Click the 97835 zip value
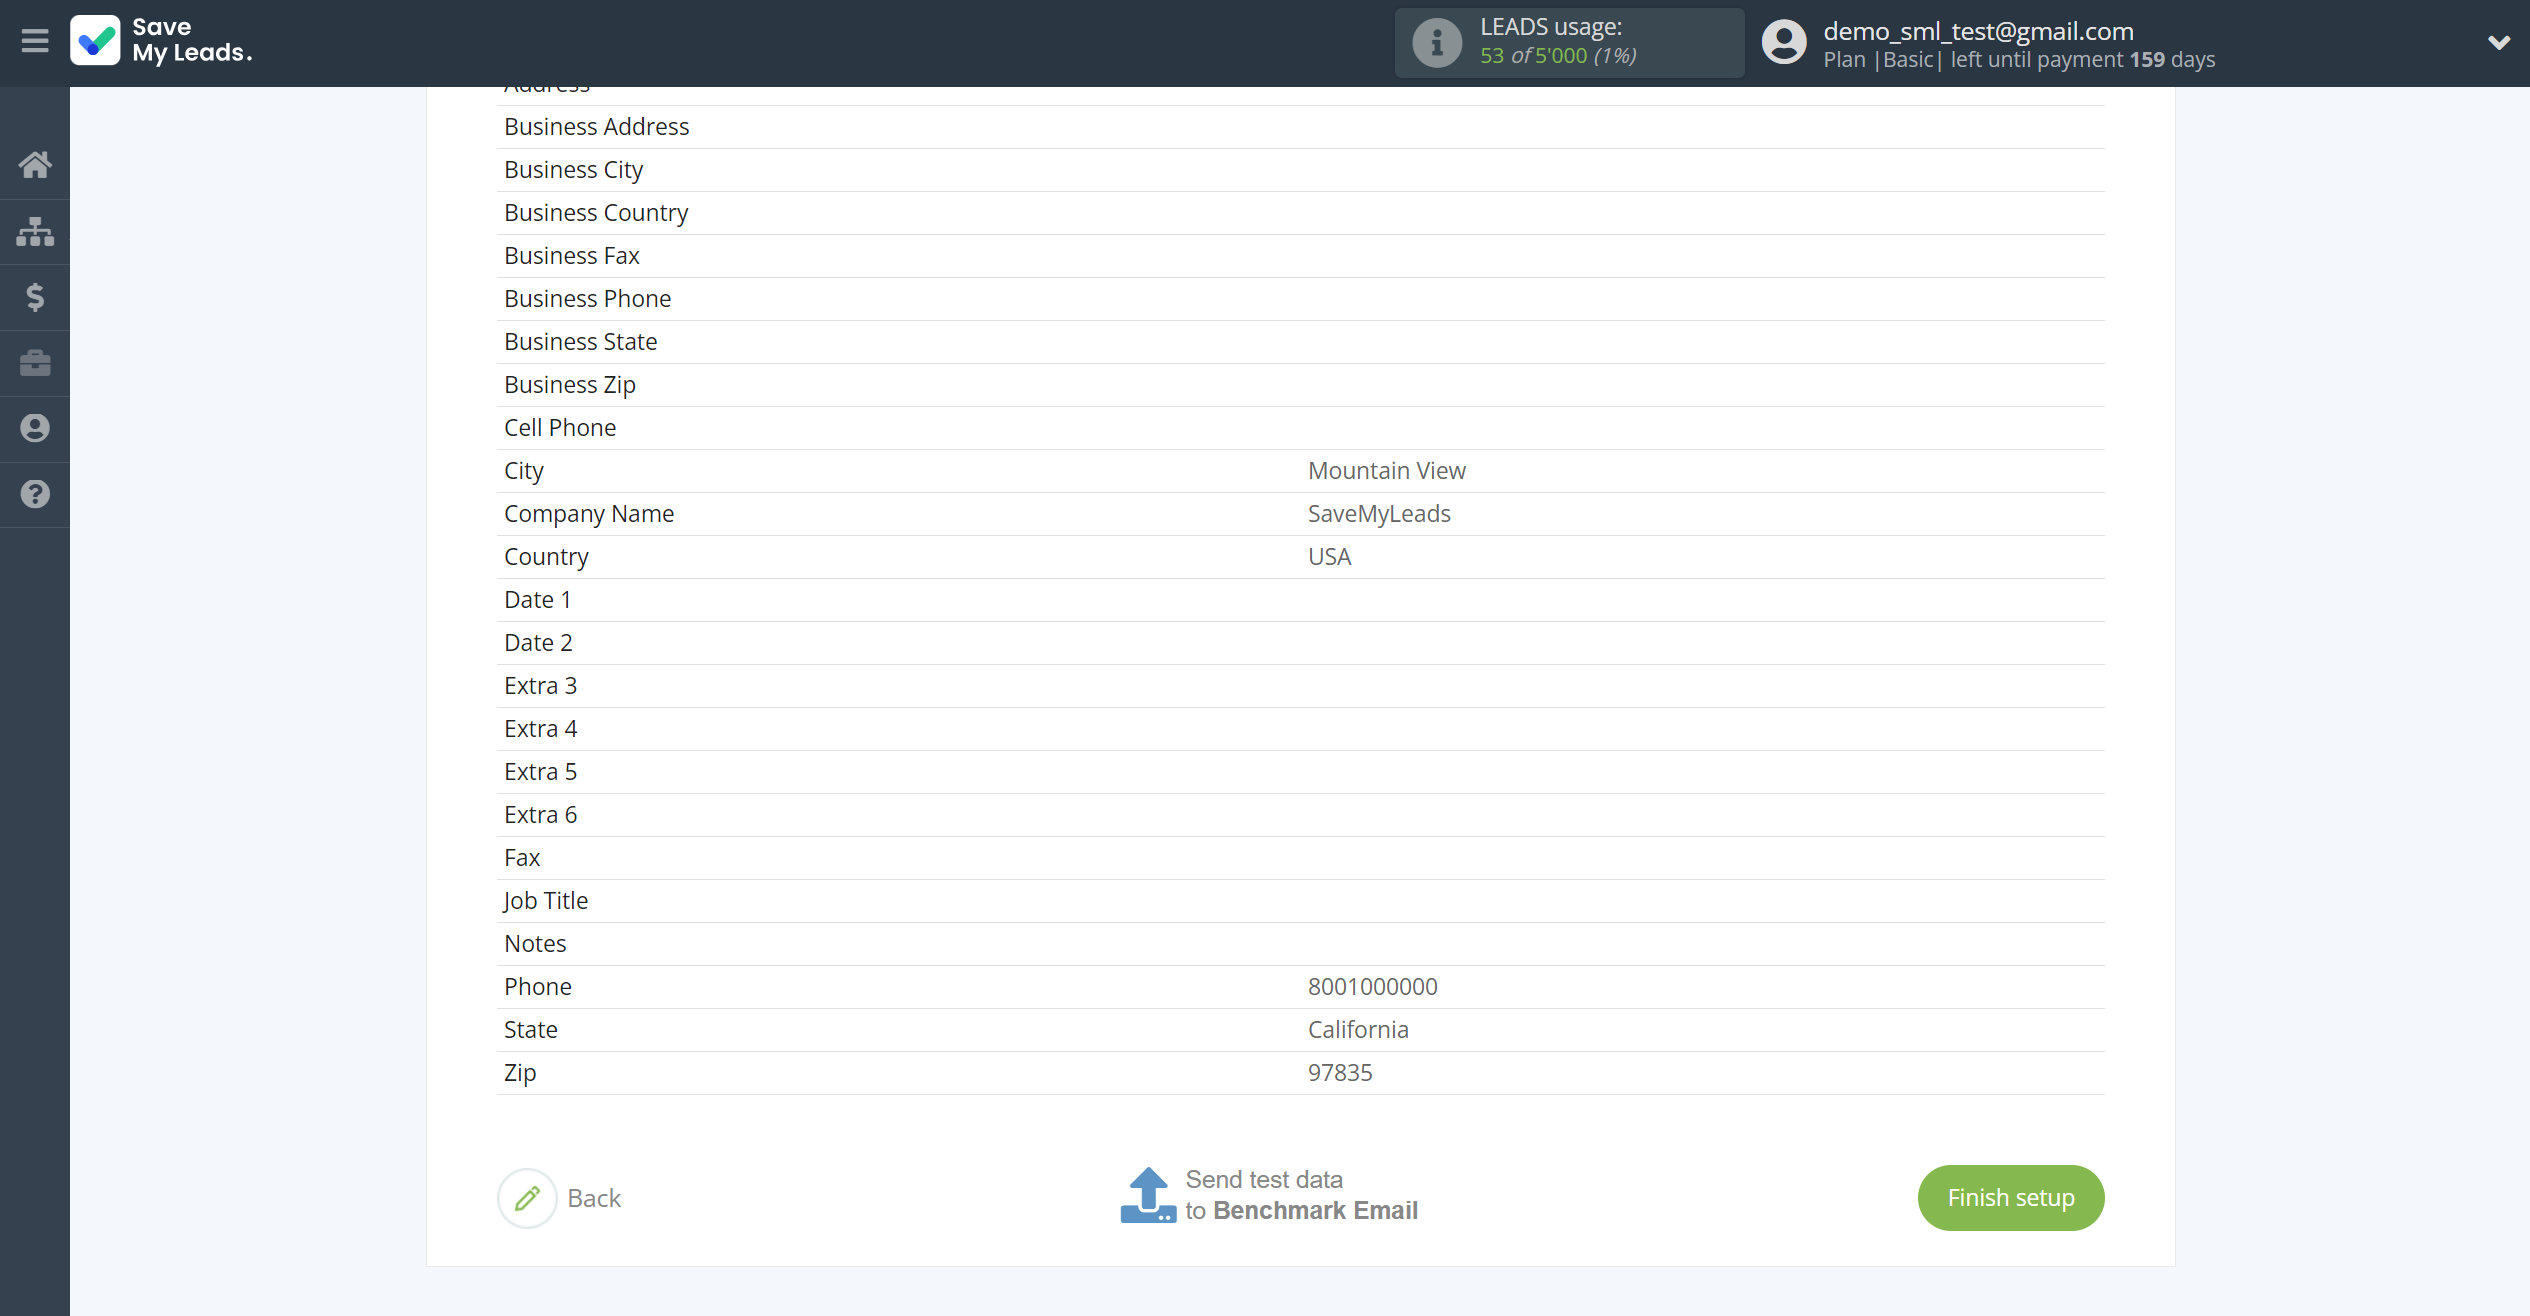Screen dimensions: 2530x1316 pyautogui.click(x=1340, y=1073)
